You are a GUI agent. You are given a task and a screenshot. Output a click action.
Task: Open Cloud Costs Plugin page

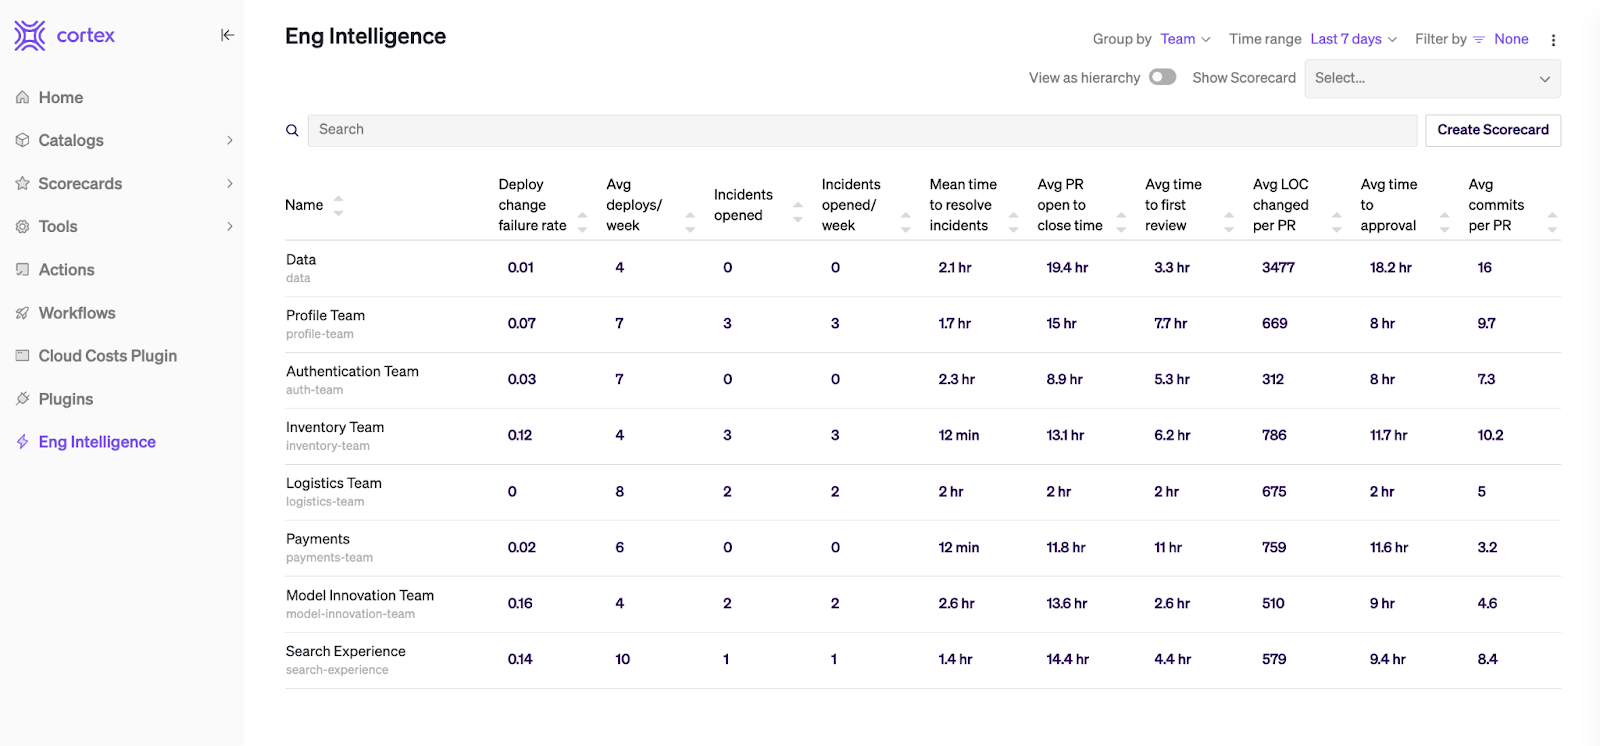107,356
